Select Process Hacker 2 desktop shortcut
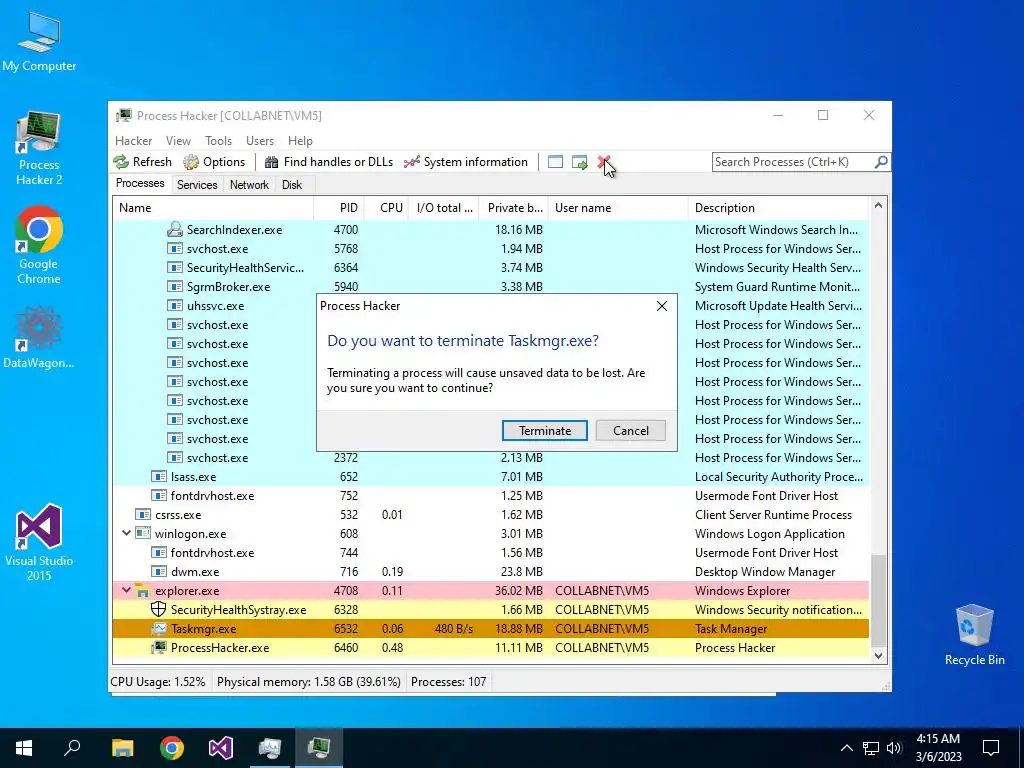The width and height of the screenshot is (1024, 768). click(39, 148)
